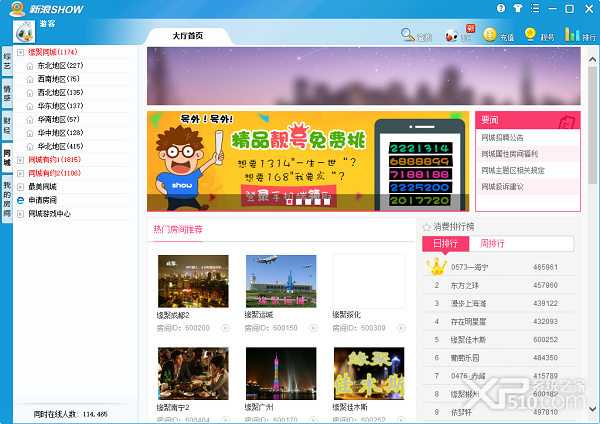Click 葡萄乐园 in the ranking list
Viewport: 600px width, 424px height.
point(465,358)
